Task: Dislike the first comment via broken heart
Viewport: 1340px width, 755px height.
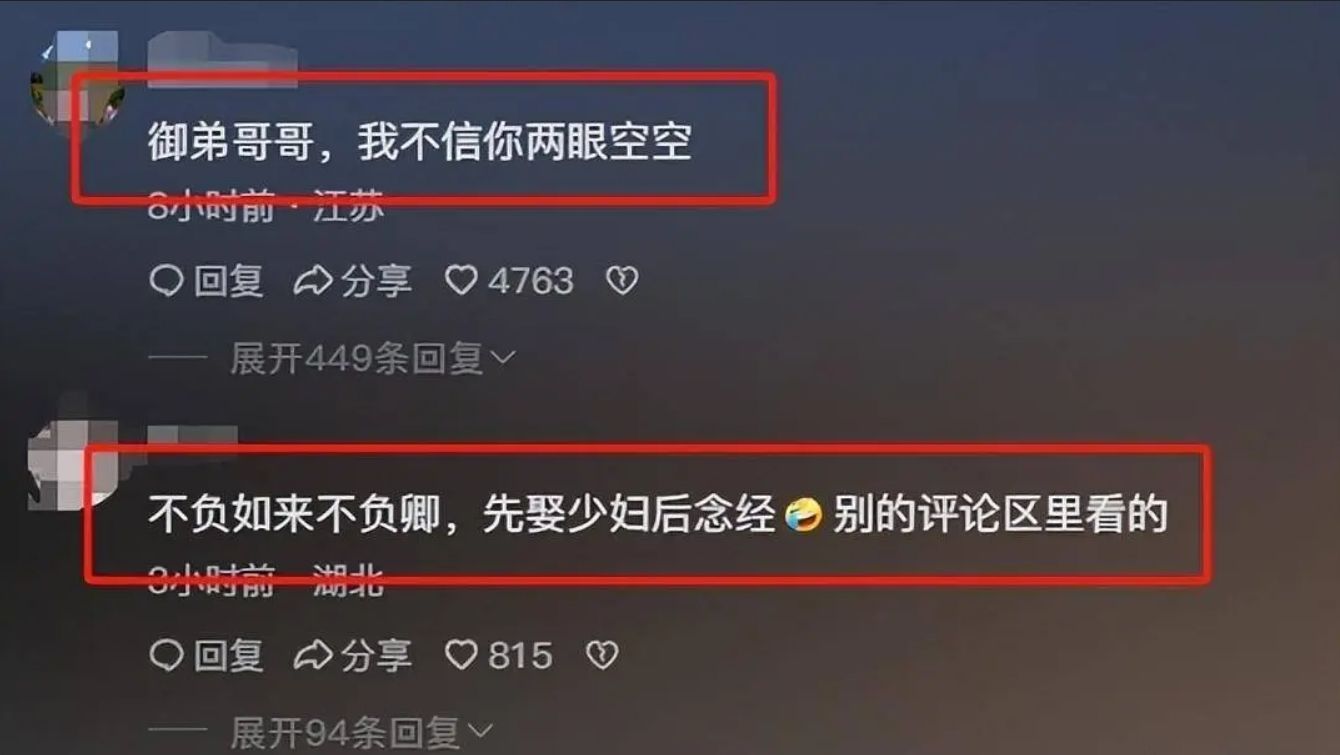Action: click(x=622, y=281)
